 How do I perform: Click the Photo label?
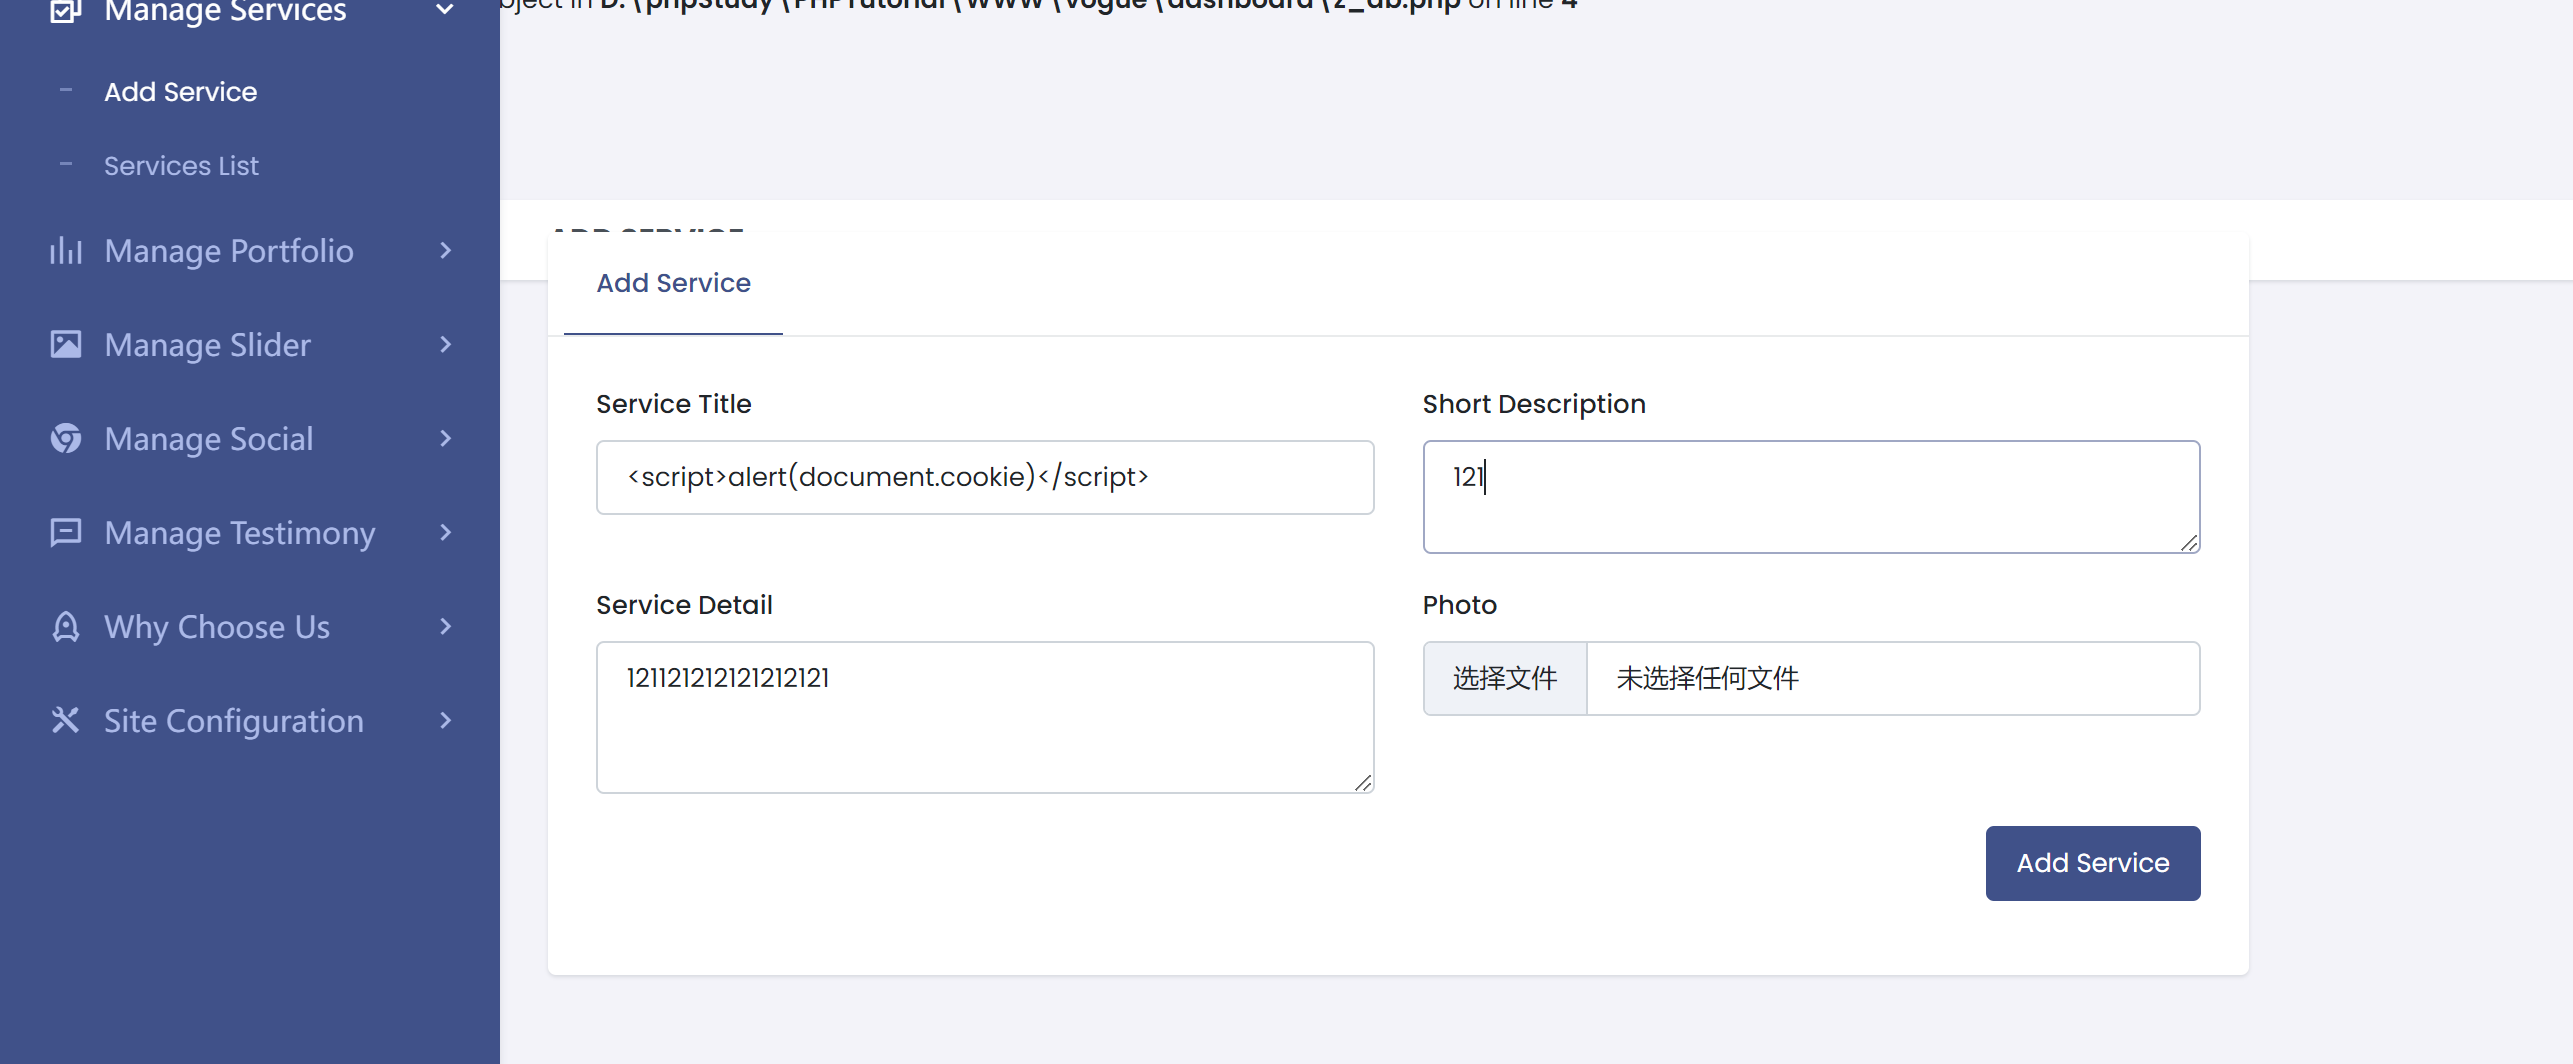tap(1460, 605)
